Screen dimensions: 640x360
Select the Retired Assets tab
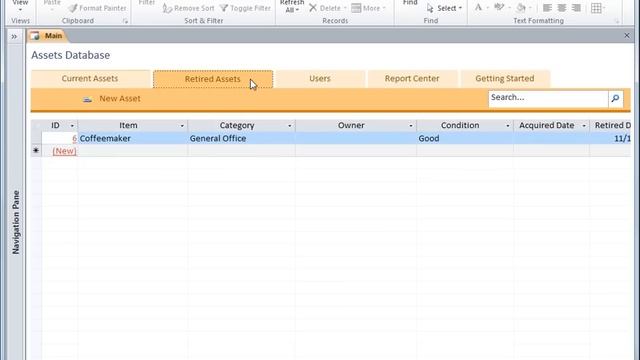click(213, 79)
